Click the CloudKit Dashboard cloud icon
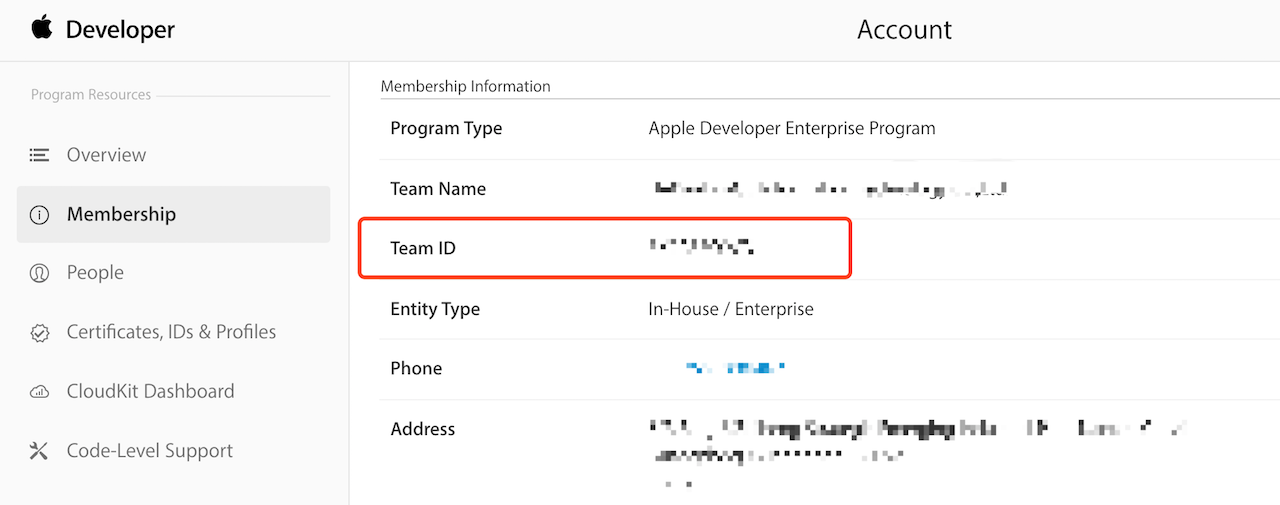1280x505 pixels. click(x=39, y=391)
